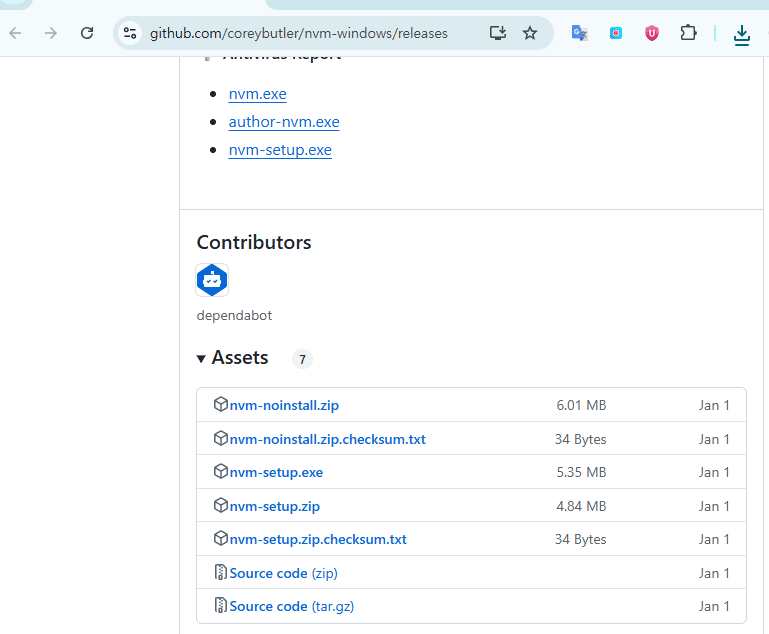This screenshot has width=769, height=634.
Task: Download nvm-noinstall.zip.checksum.txt
Action: point(328,439)
